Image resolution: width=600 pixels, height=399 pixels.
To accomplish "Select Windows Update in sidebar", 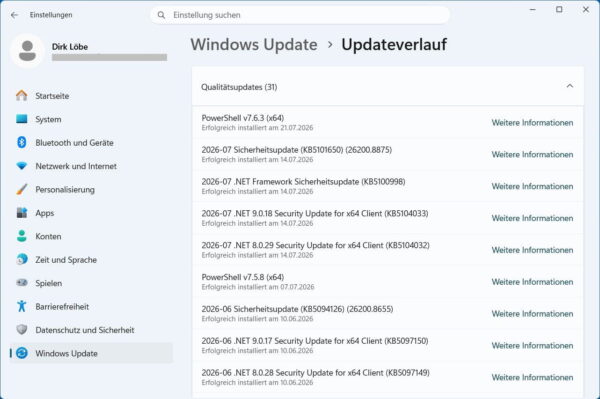I will [x=91, y=353].
